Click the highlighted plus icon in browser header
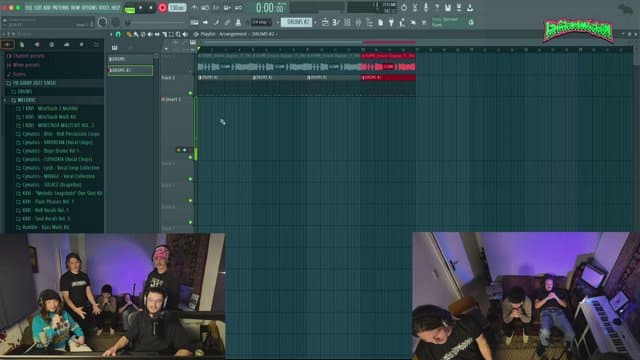640x360 pixels. click(7, 44)
